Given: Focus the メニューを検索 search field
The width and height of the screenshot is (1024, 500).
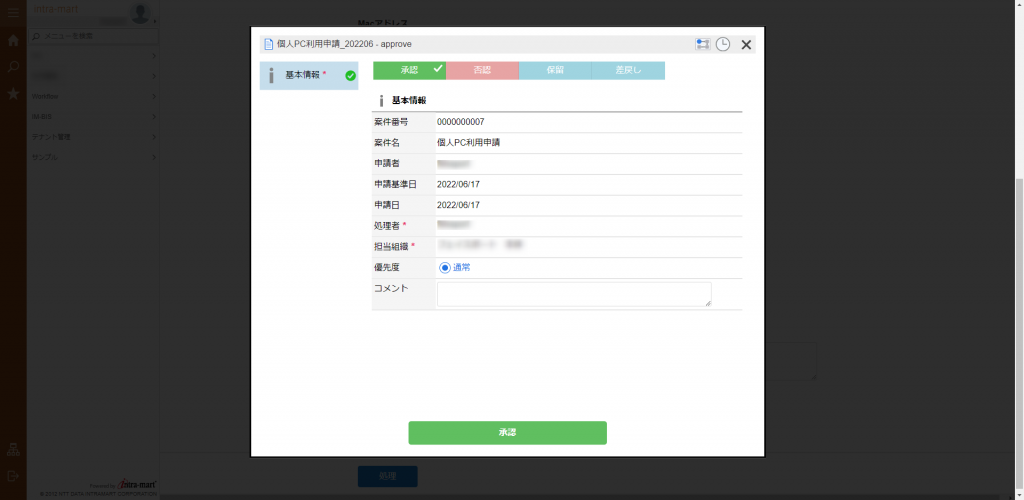Looking at the screenshot, I should pyautogui.click(x=93, y=36).
